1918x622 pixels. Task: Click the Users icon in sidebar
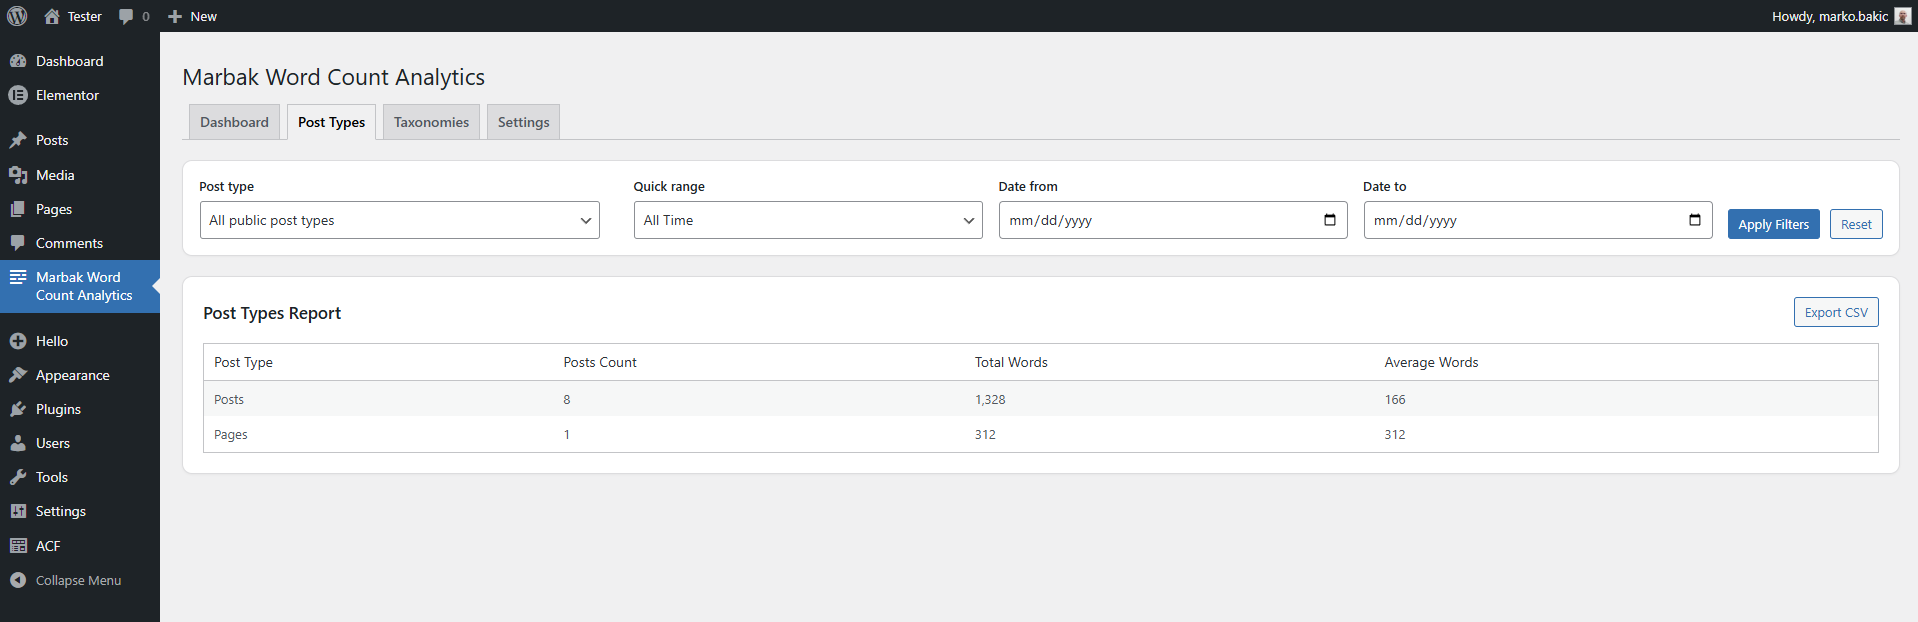click(18, 443)
